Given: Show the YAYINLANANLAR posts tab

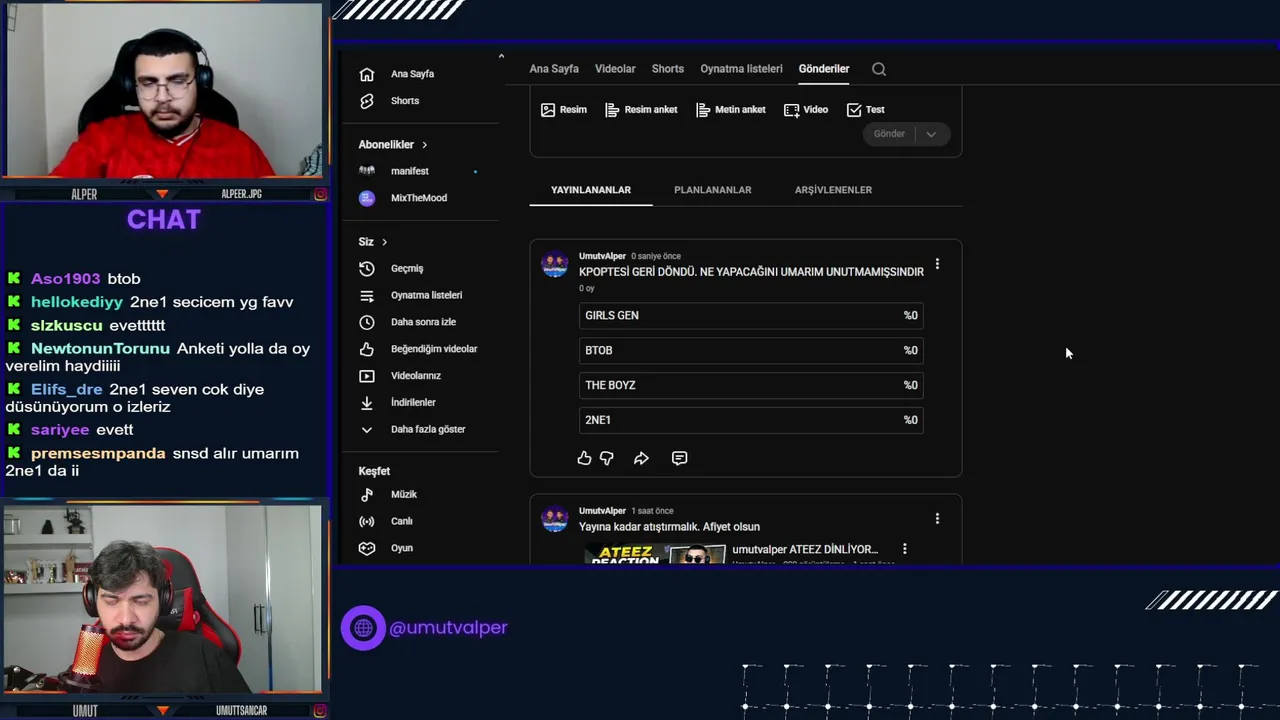Looking at the screenshot, I should pyautogui.click(x=591, y=190).
